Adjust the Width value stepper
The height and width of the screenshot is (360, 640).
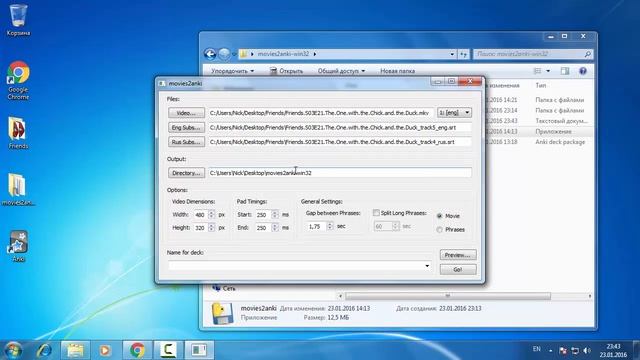pyautogui.click(x=211, y=215)
